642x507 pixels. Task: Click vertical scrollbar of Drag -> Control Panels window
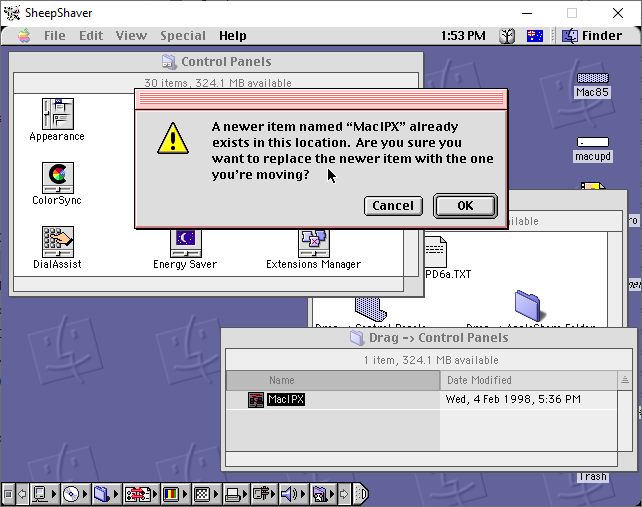pyautogui.click(x=625, y=421)
